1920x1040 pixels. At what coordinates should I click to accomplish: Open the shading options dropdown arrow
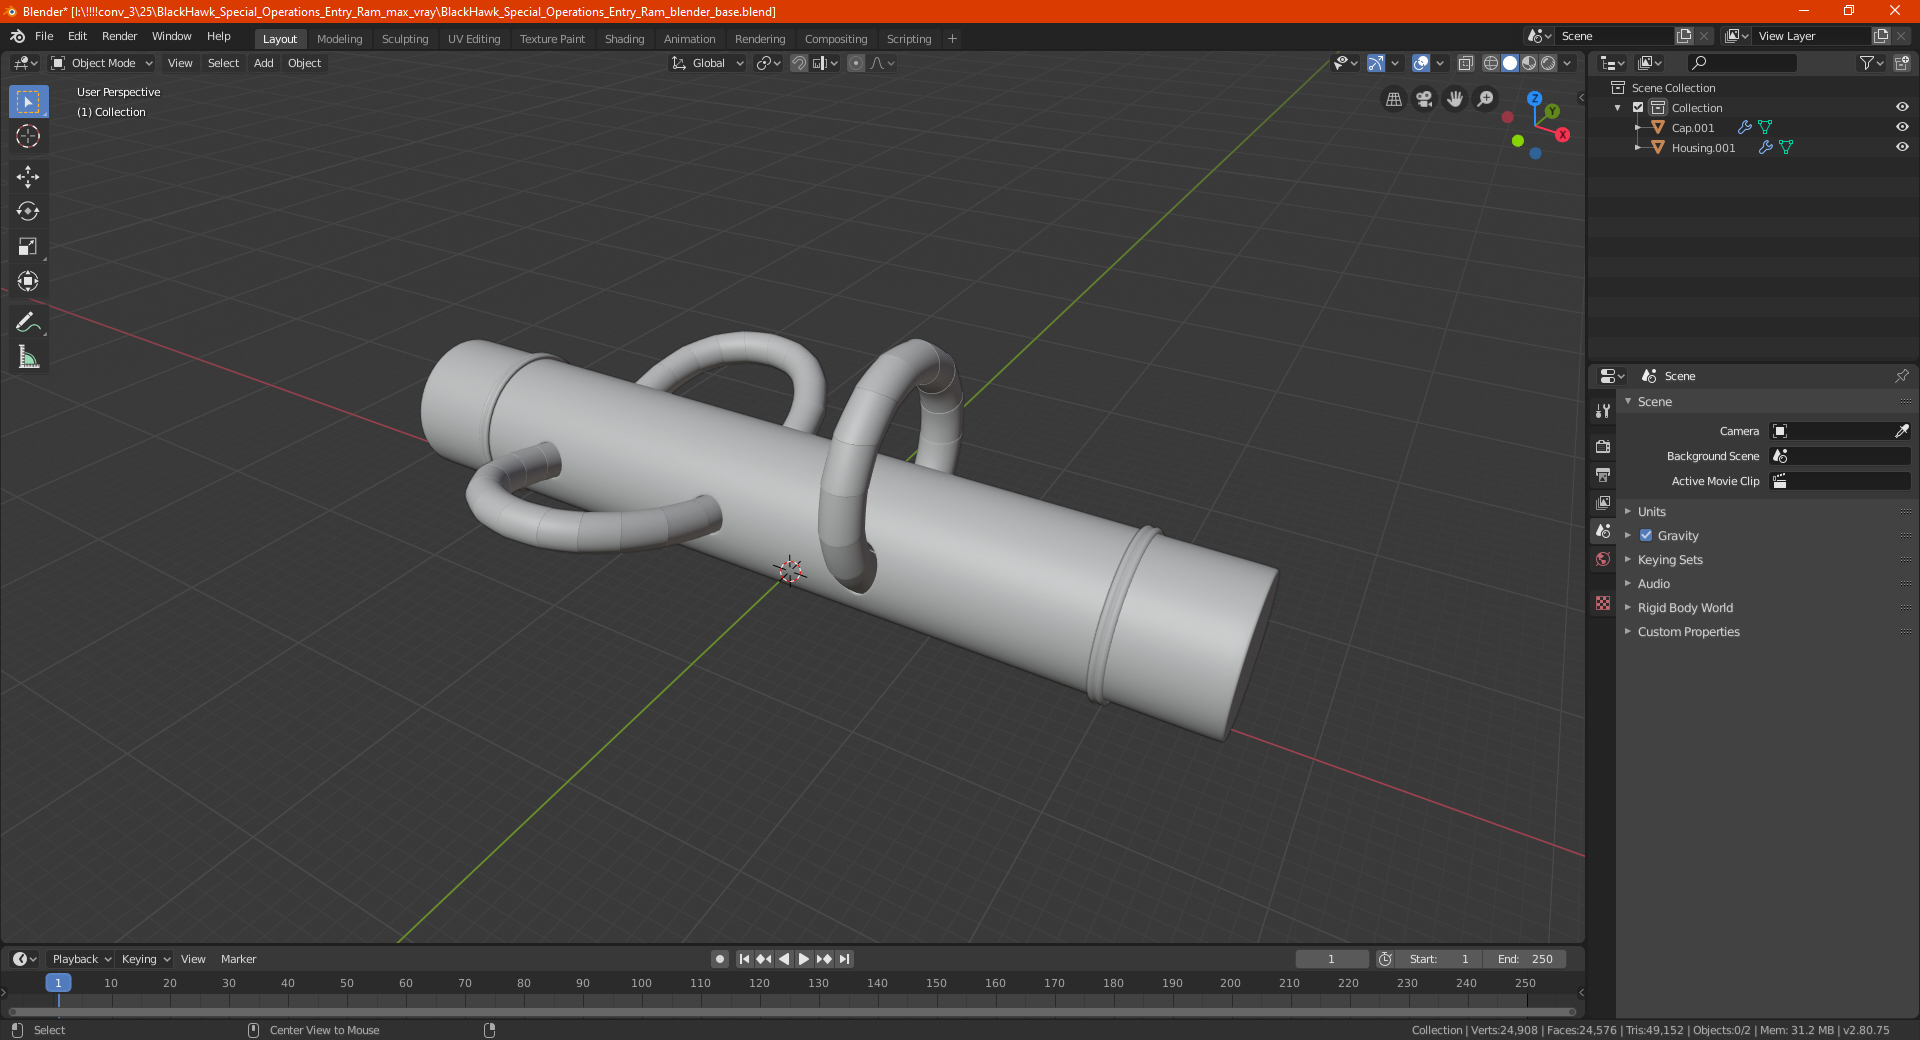(1567, 63)
